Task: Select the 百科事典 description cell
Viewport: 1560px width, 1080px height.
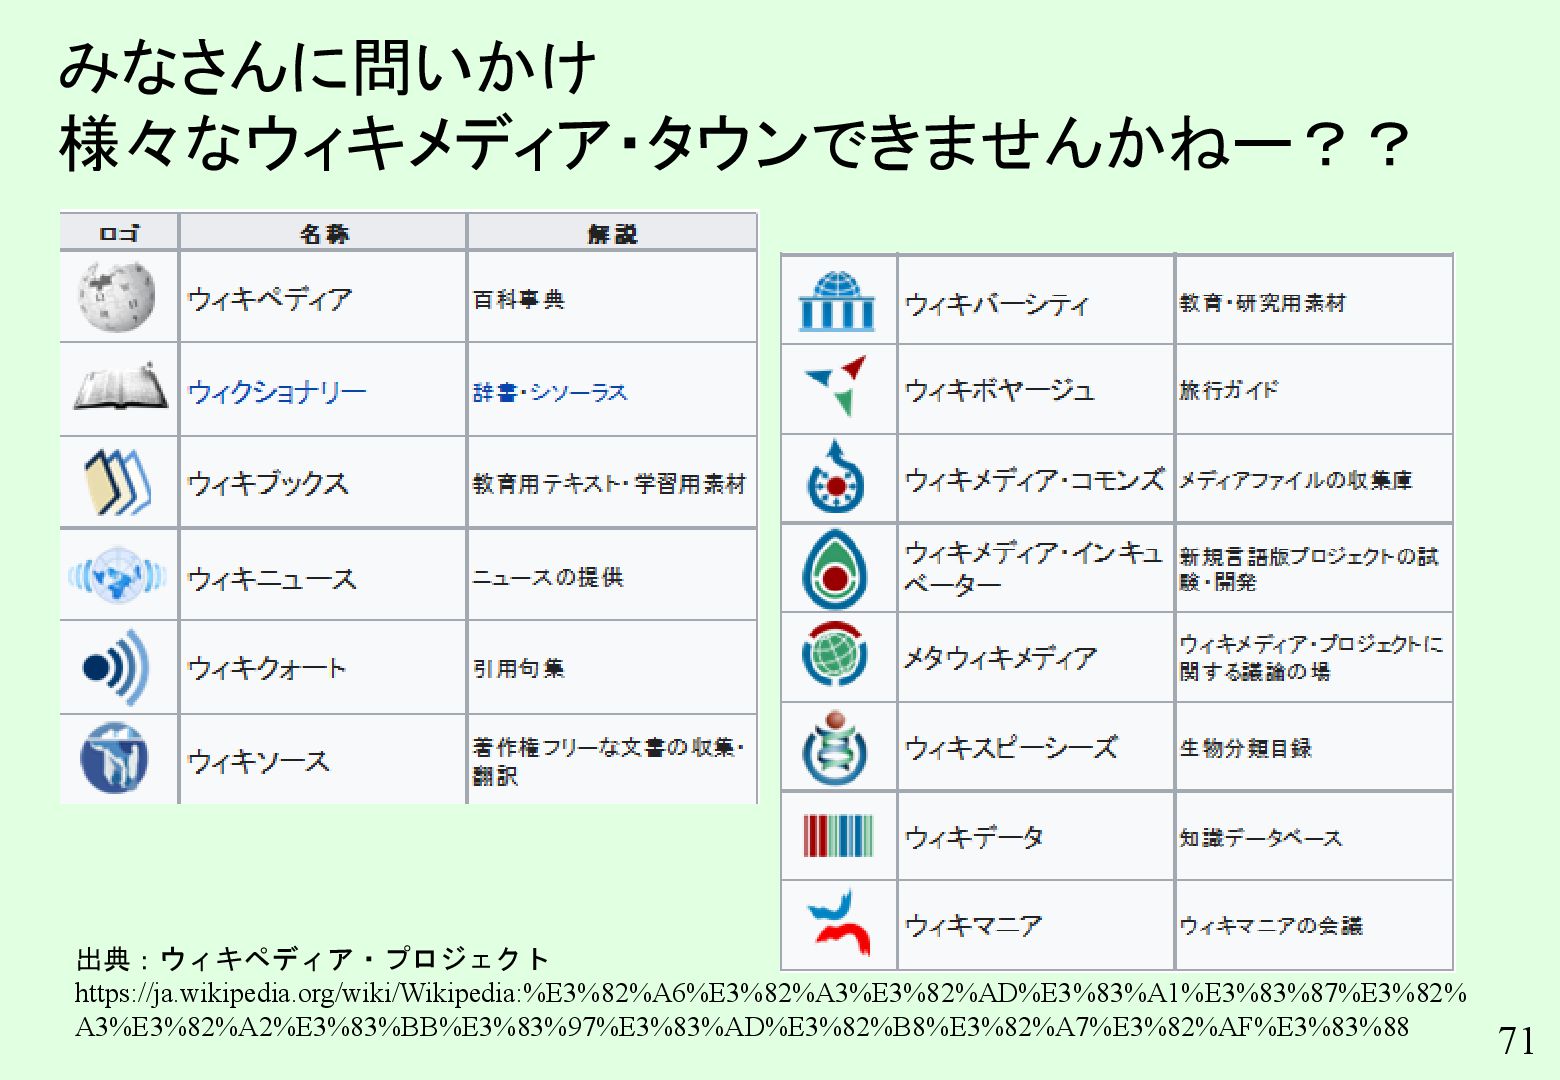Action: [611, 297]
